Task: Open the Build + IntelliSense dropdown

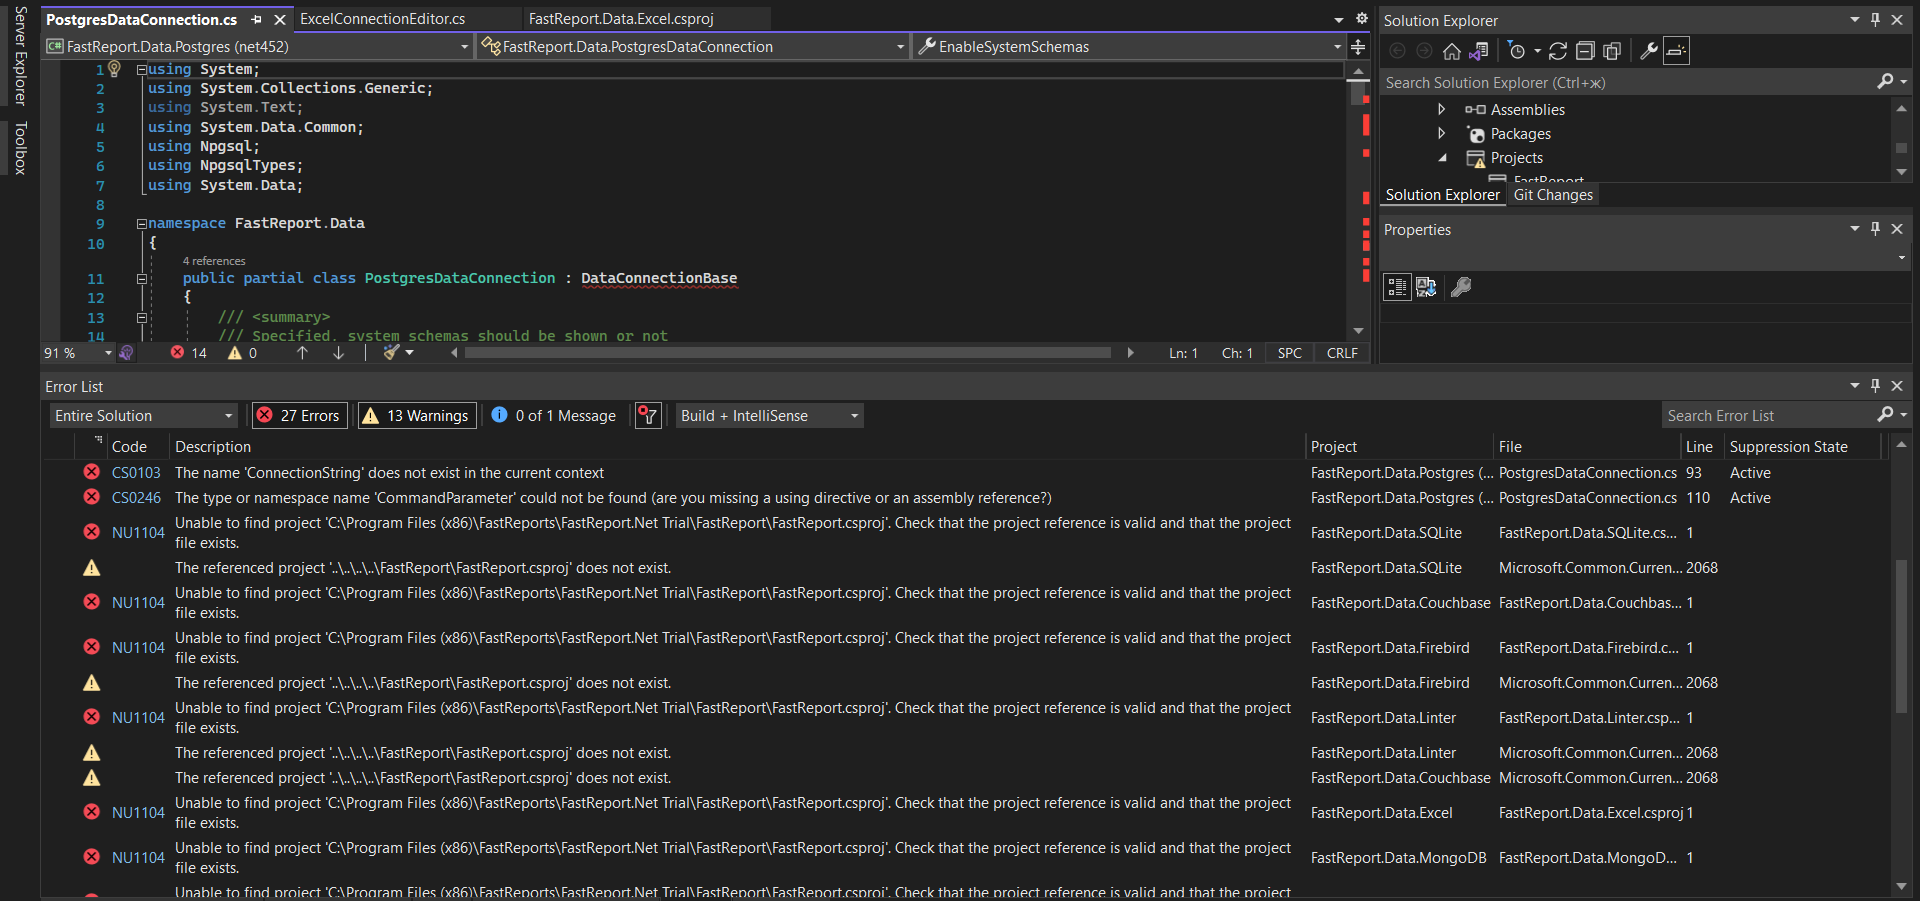Action: [x=770, y=416]
